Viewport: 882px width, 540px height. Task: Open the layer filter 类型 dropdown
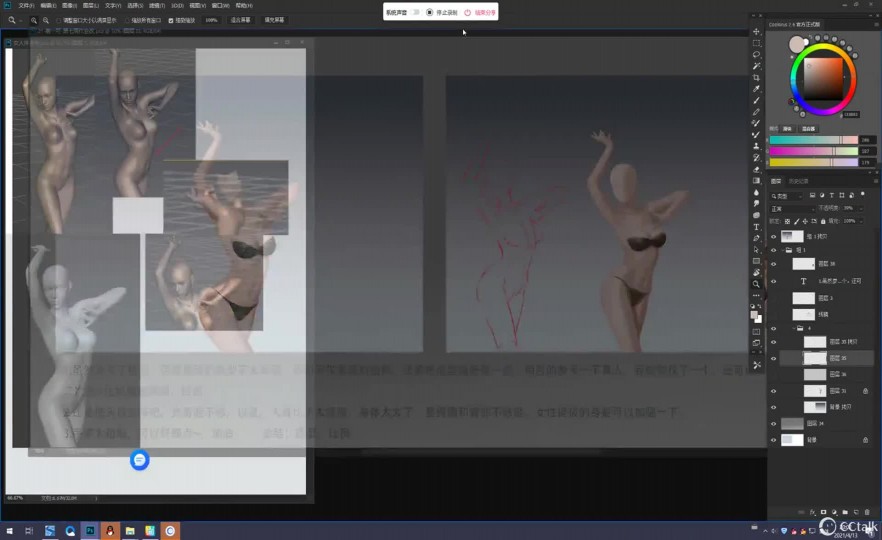(x=787, y=196)
